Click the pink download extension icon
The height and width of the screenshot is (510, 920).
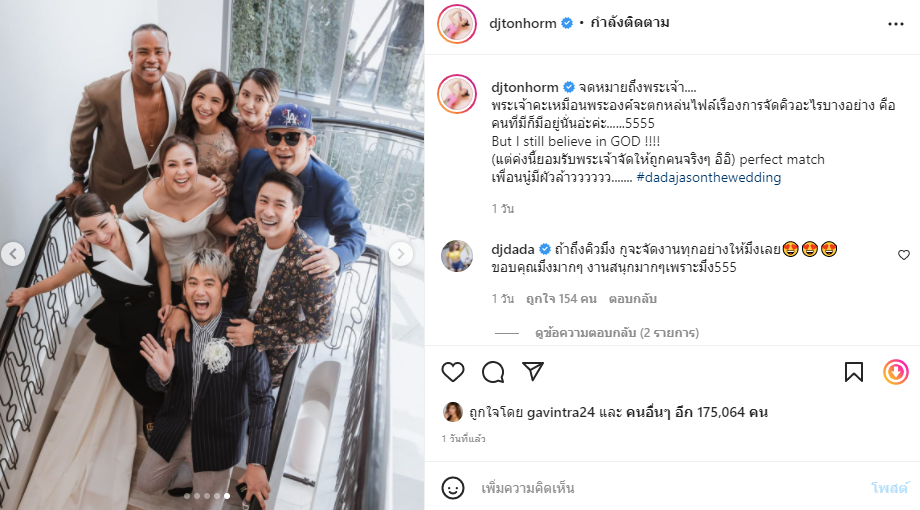coord(896,372)
